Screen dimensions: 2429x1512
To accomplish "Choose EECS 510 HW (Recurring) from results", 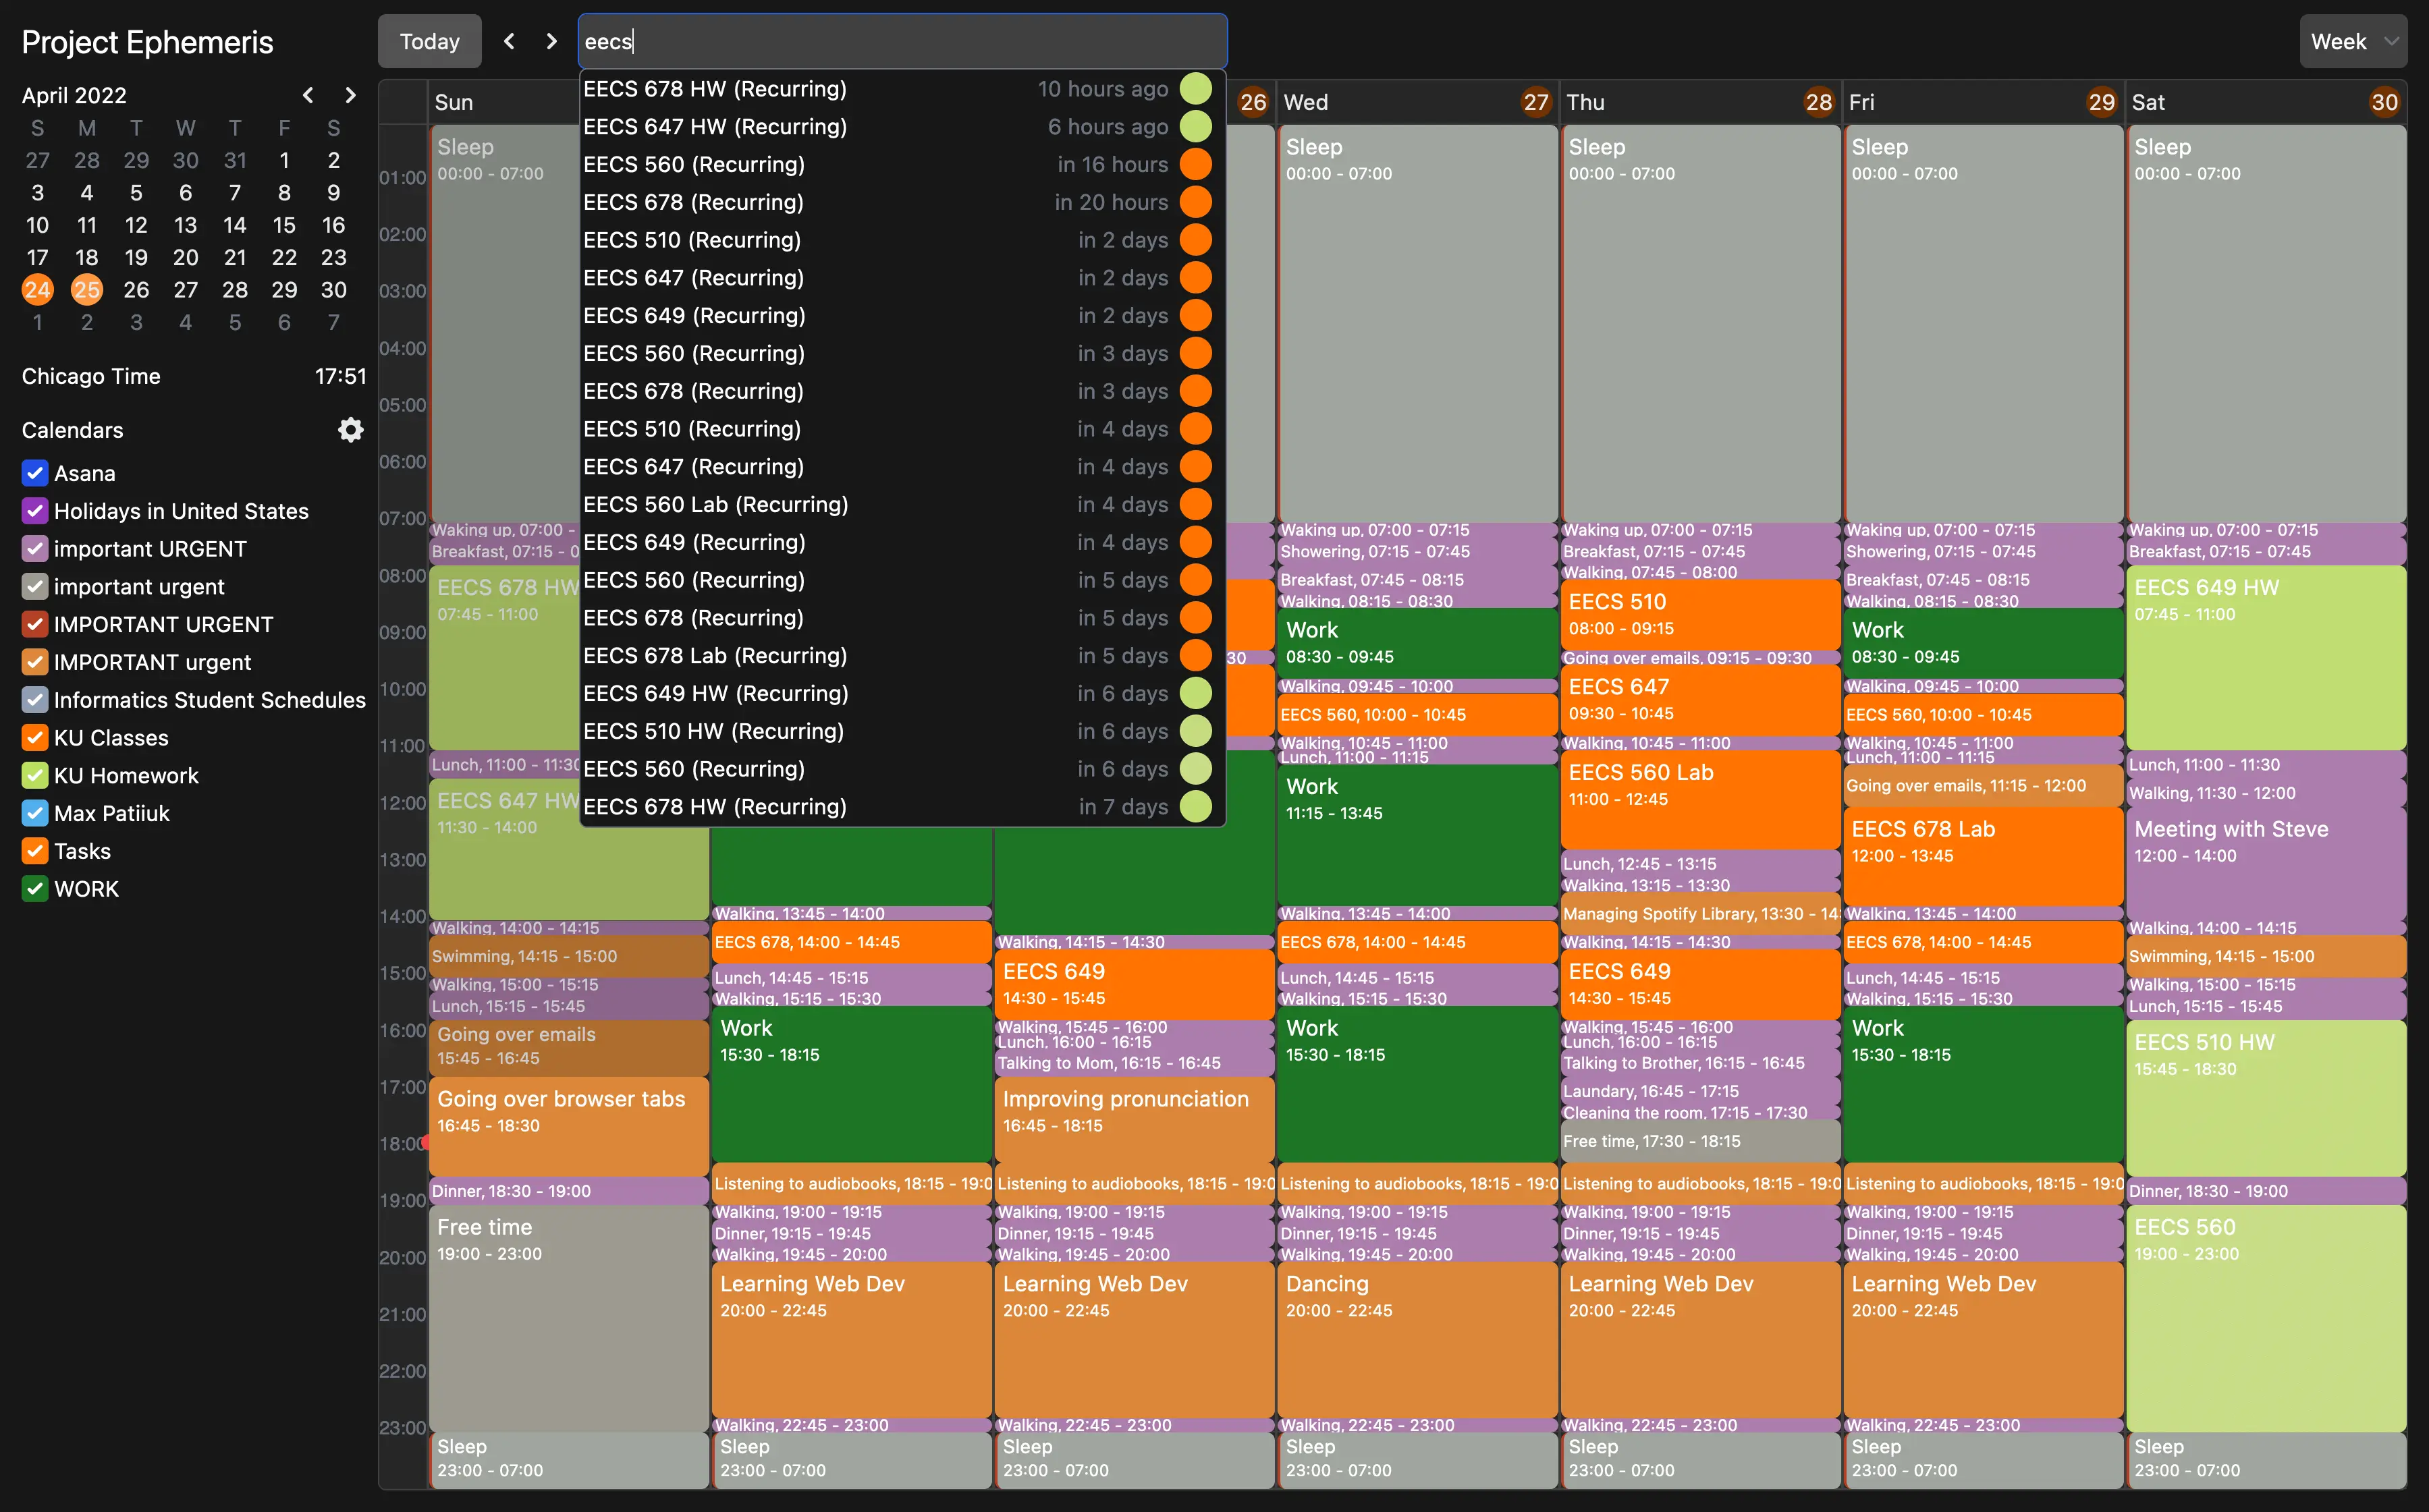I will pyautogui.click(x=713, y=731).
